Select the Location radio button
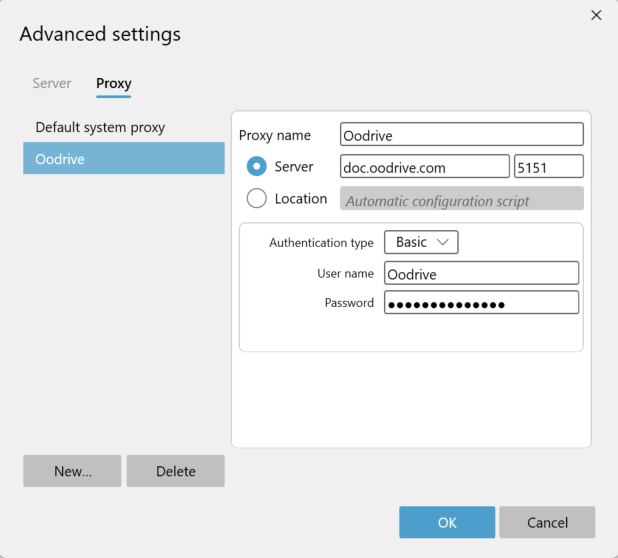This screenshot has width=618, height=558. tap(257, 198)
